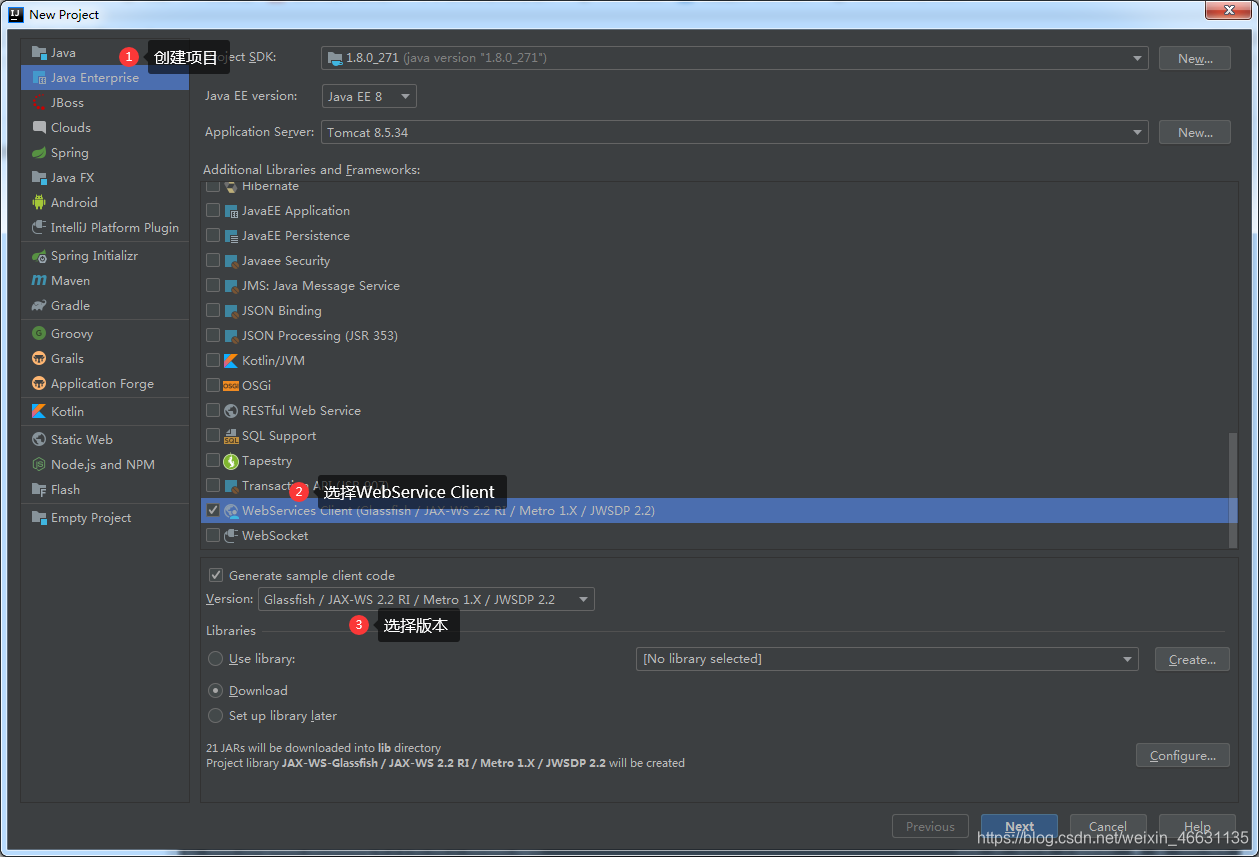Screen dimensions: 1259x857
Task: Pick Grails from the sidebar
Action: (x=67, y=358)
